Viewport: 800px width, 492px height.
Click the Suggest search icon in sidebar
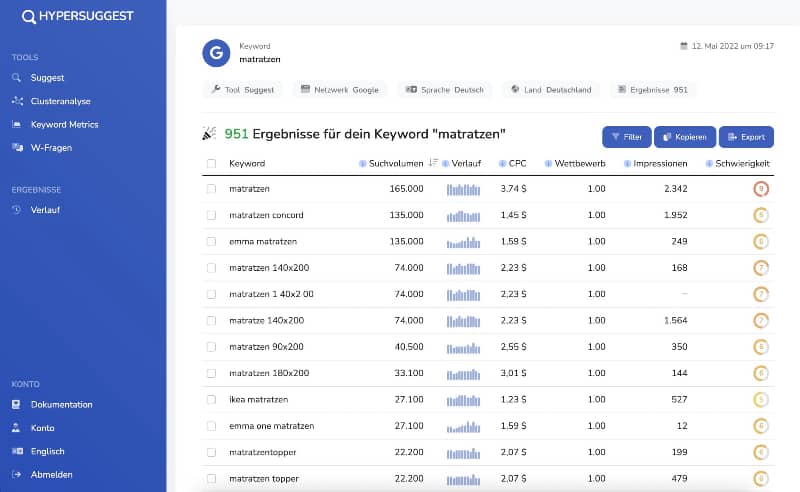click(17, 78)
